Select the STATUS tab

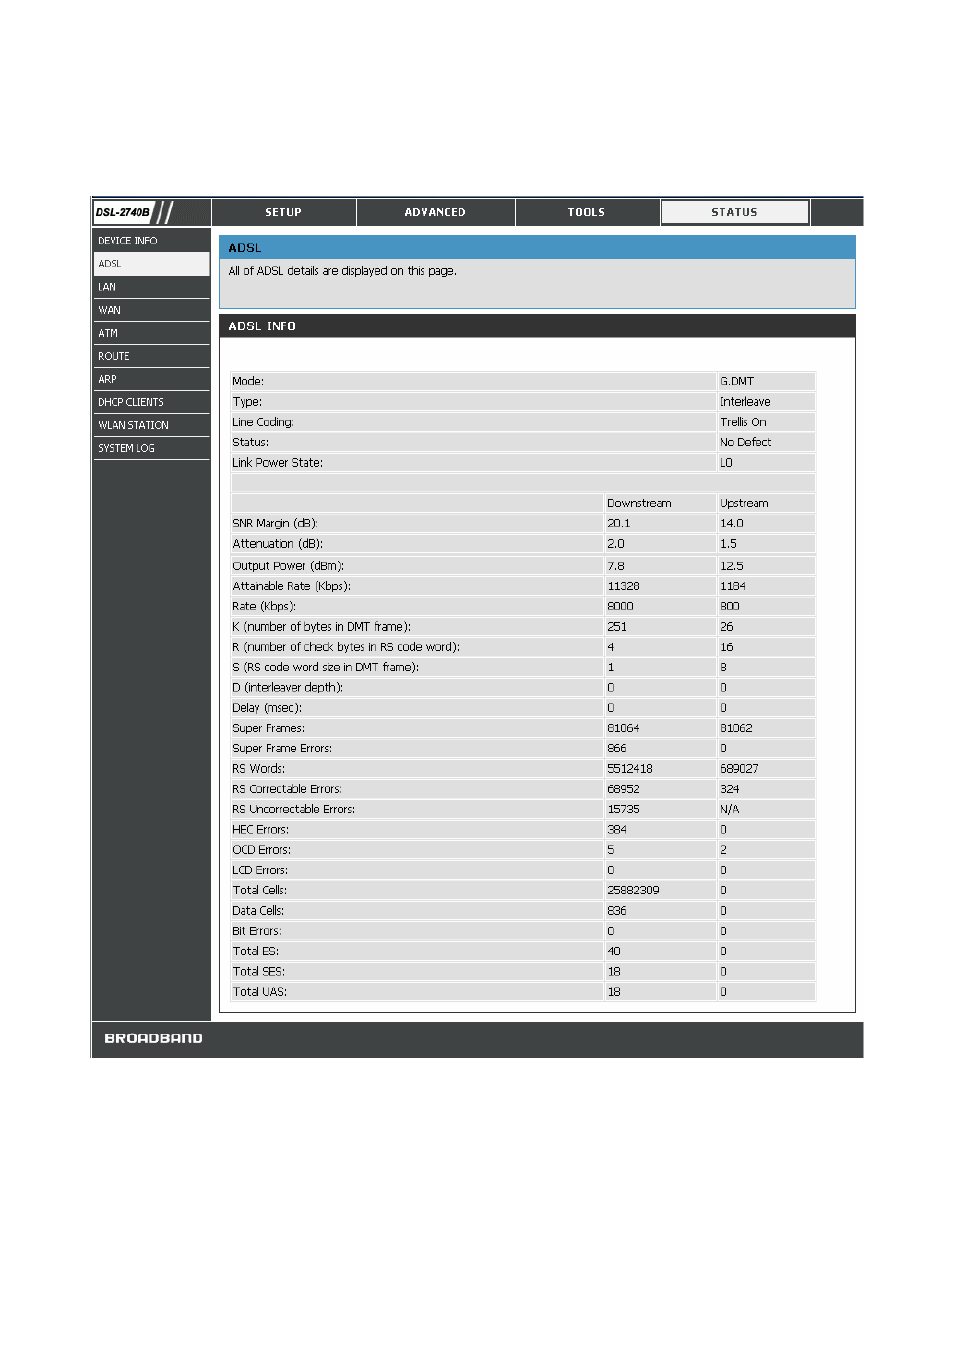pyautogui.click(x=734, y=212)
